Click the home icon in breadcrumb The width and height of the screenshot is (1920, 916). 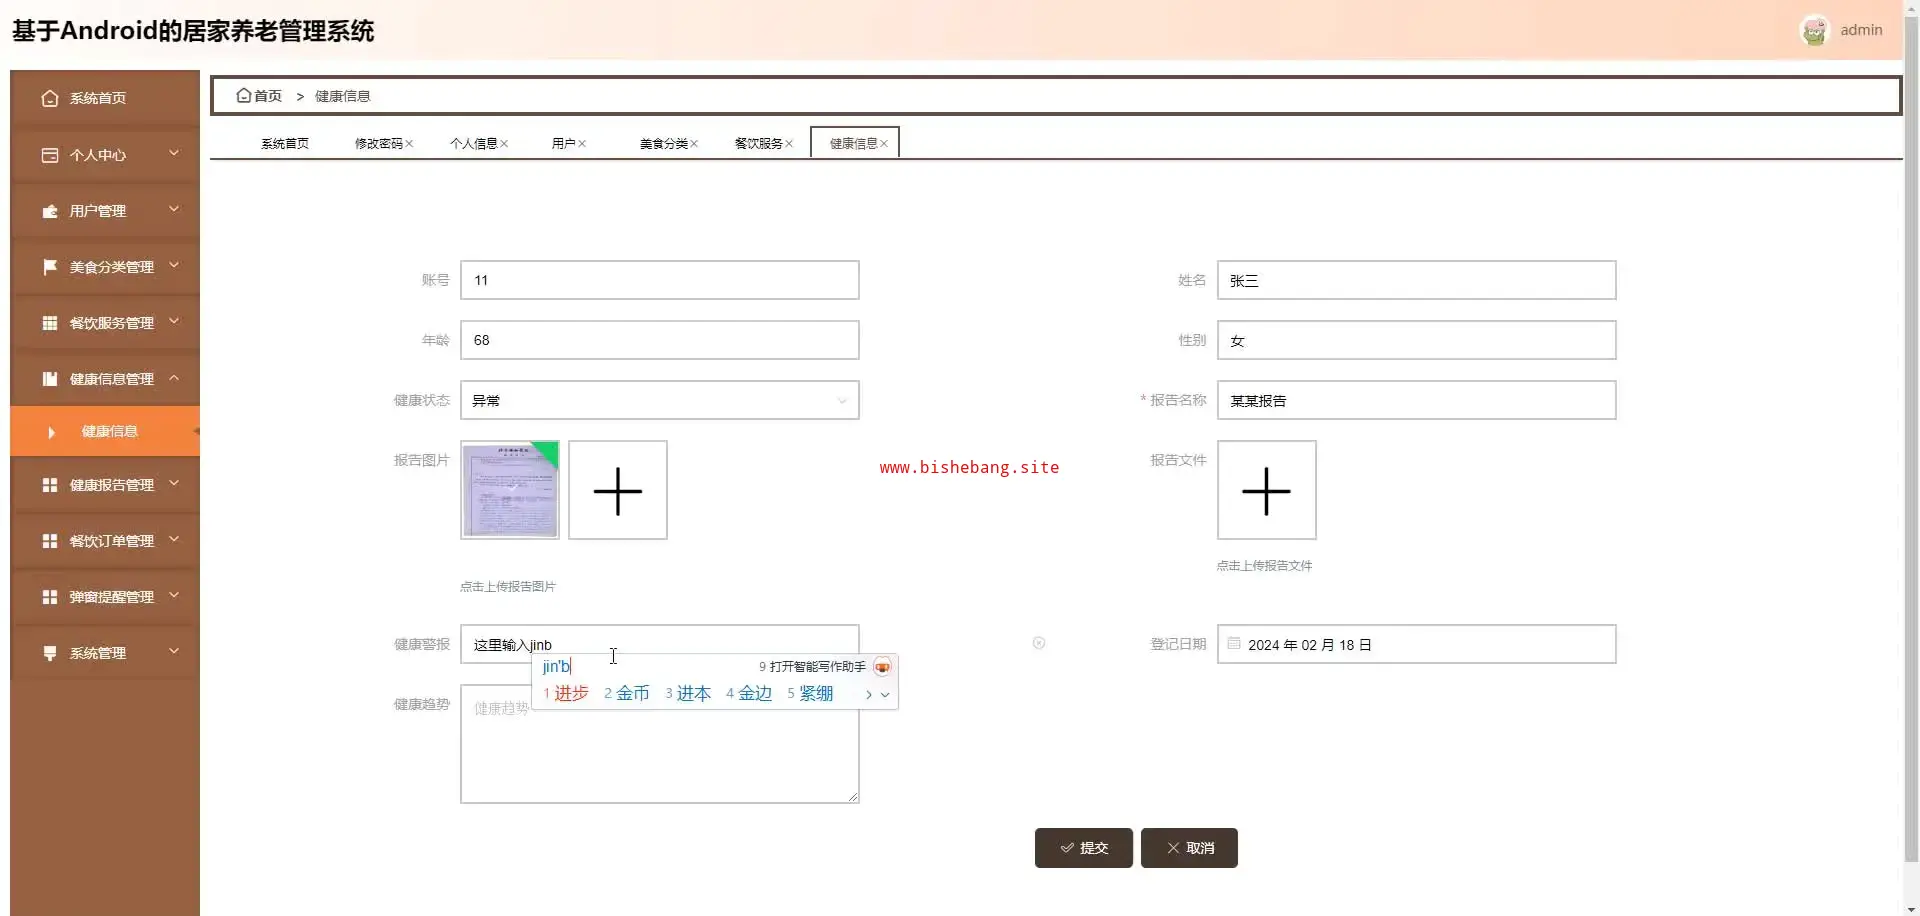click(243, 96)
